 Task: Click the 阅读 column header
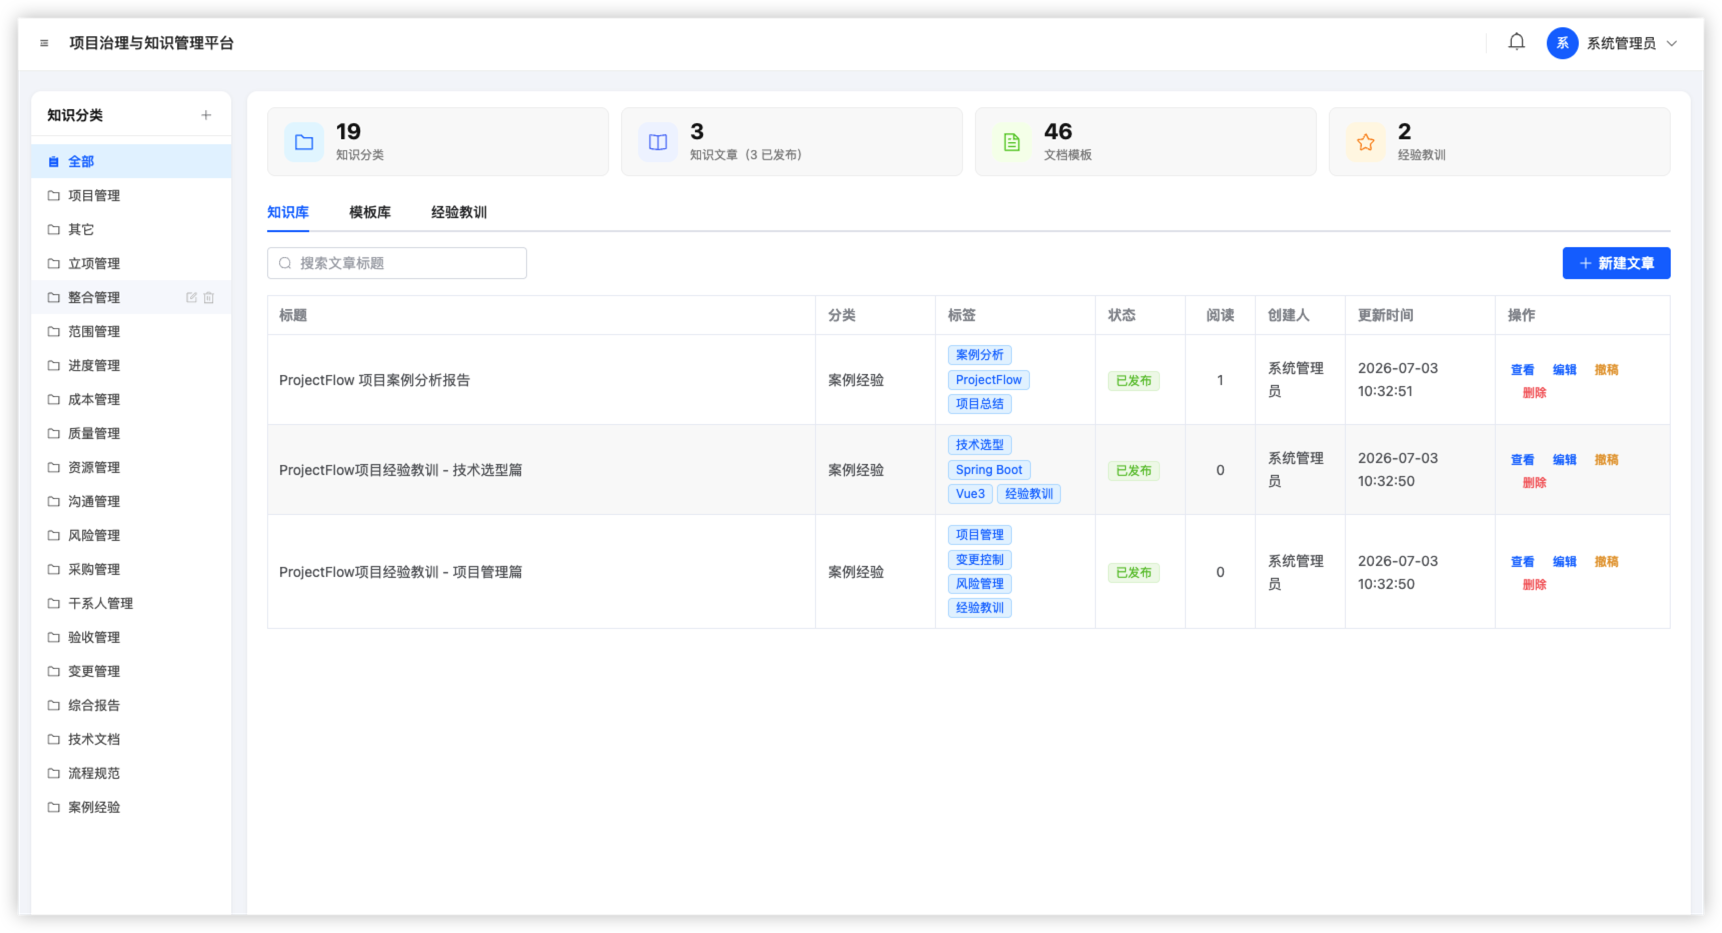pos(1220,315)
